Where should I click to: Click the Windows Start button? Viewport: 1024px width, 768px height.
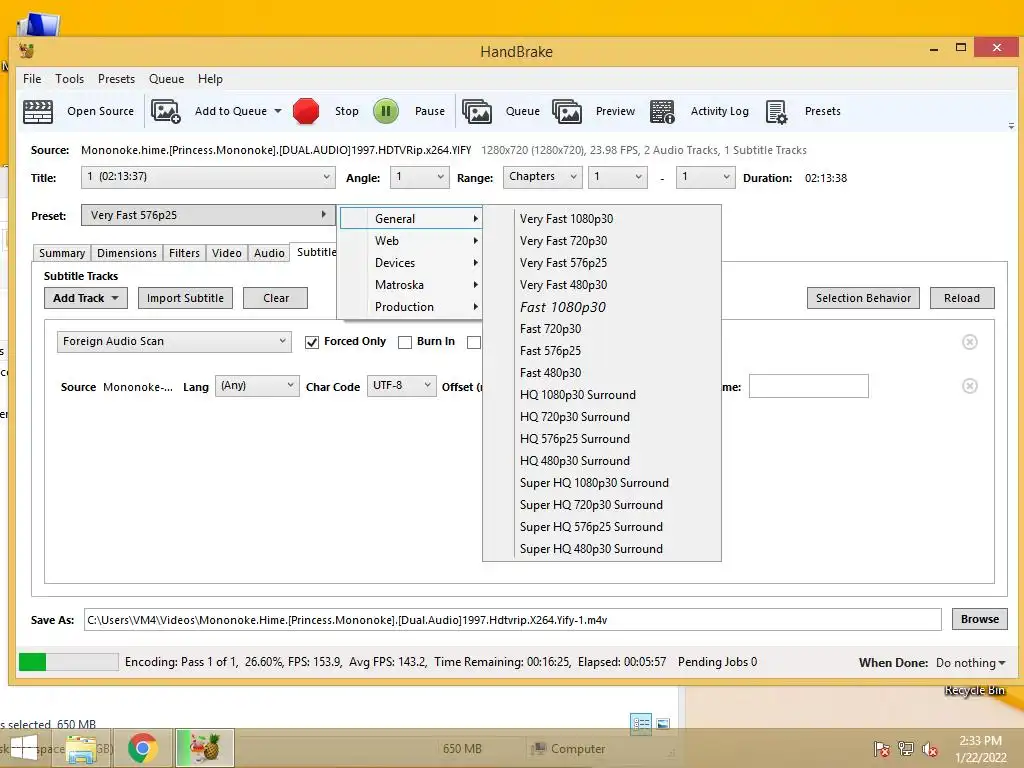click(24, 748)
